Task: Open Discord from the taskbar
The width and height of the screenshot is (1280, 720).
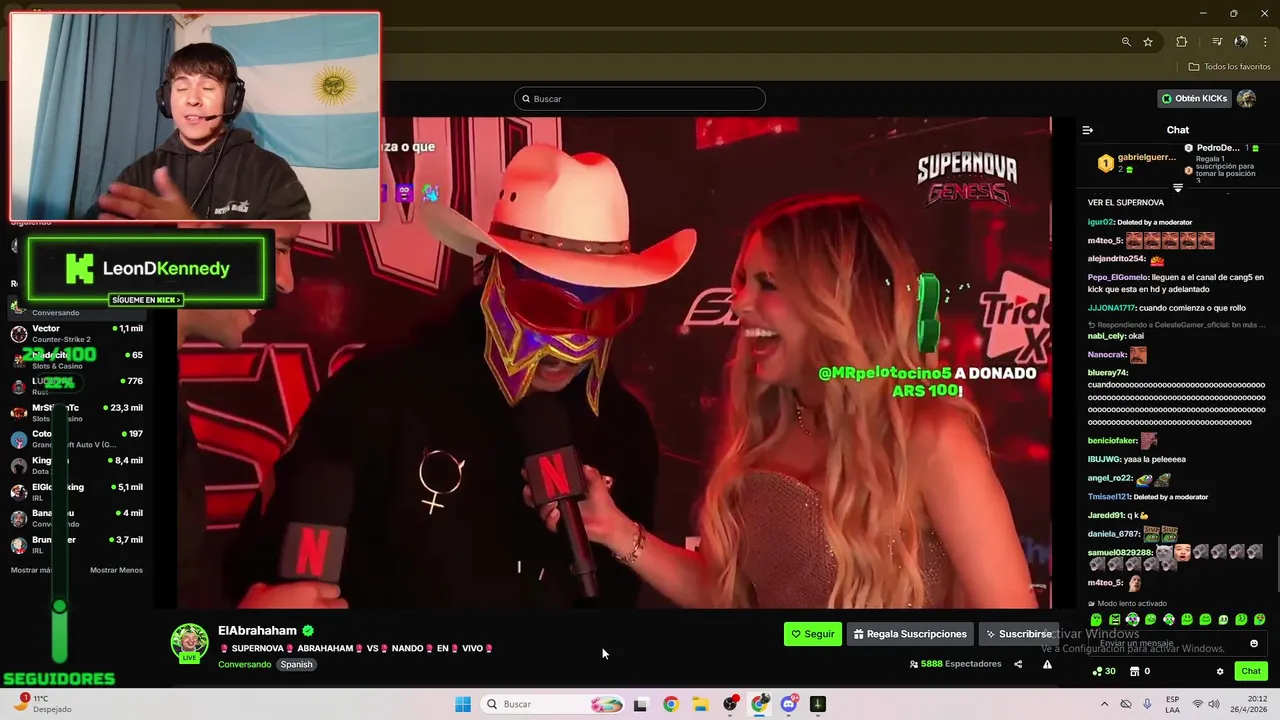Action: click(789, 704)
